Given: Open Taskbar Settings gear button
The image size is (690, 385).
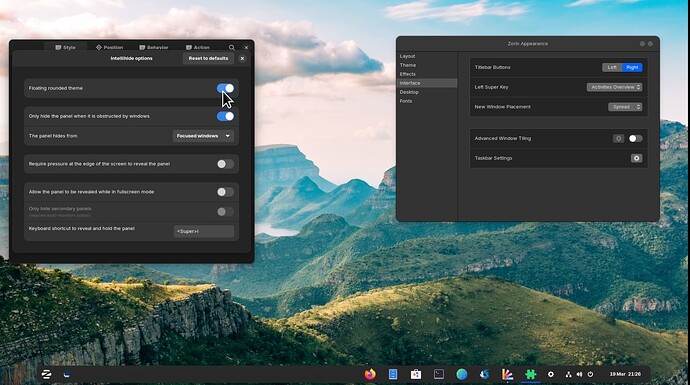Looking at the screenshot, I should (636, 158).
